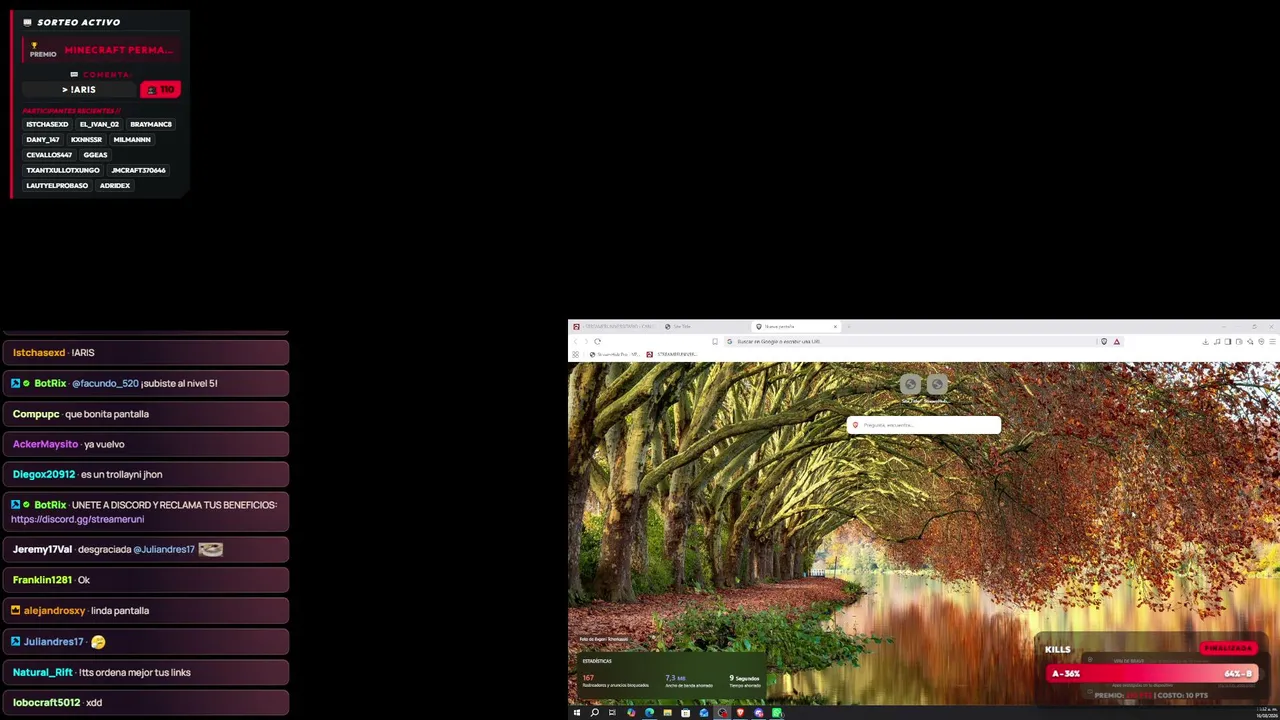Screen dimensions: 1280x720
Task: Open the browser downloads icon
Action: coord(1206,342)
